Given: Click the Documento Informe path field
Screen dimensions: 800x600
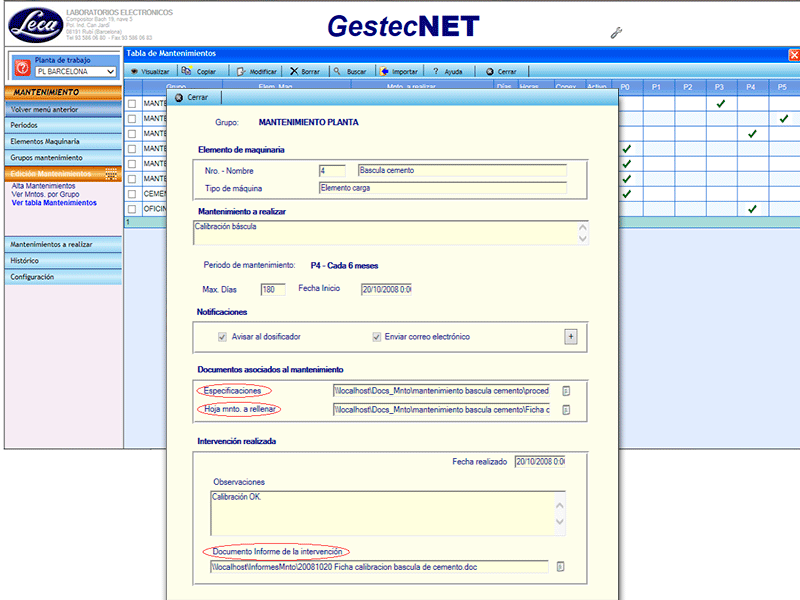Looking at the screenshot, I should pos(379,567).
